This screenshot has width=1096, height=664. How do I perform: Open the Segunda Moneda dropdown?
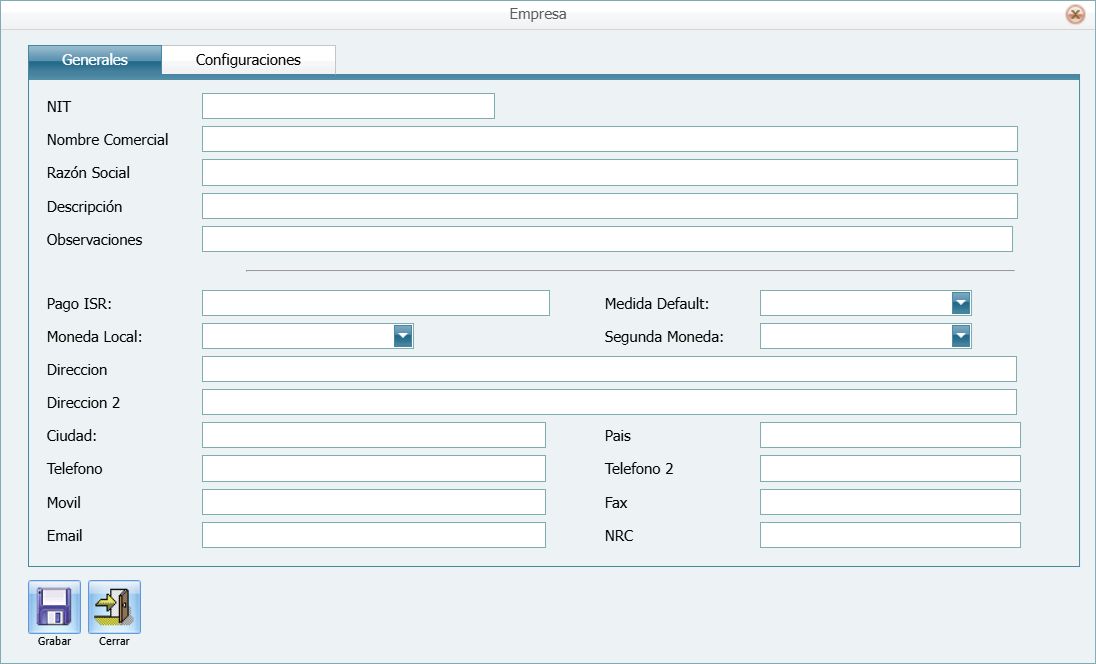pyautogui.click(x=960, y=336)
